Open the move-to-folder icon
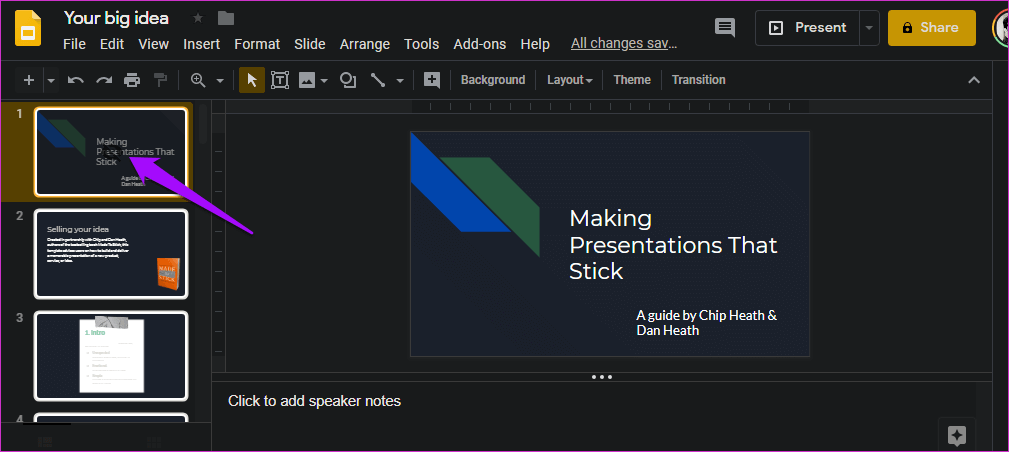Image resolution: width=1009 pixels, height=452 pixels. tap(226, 19)
